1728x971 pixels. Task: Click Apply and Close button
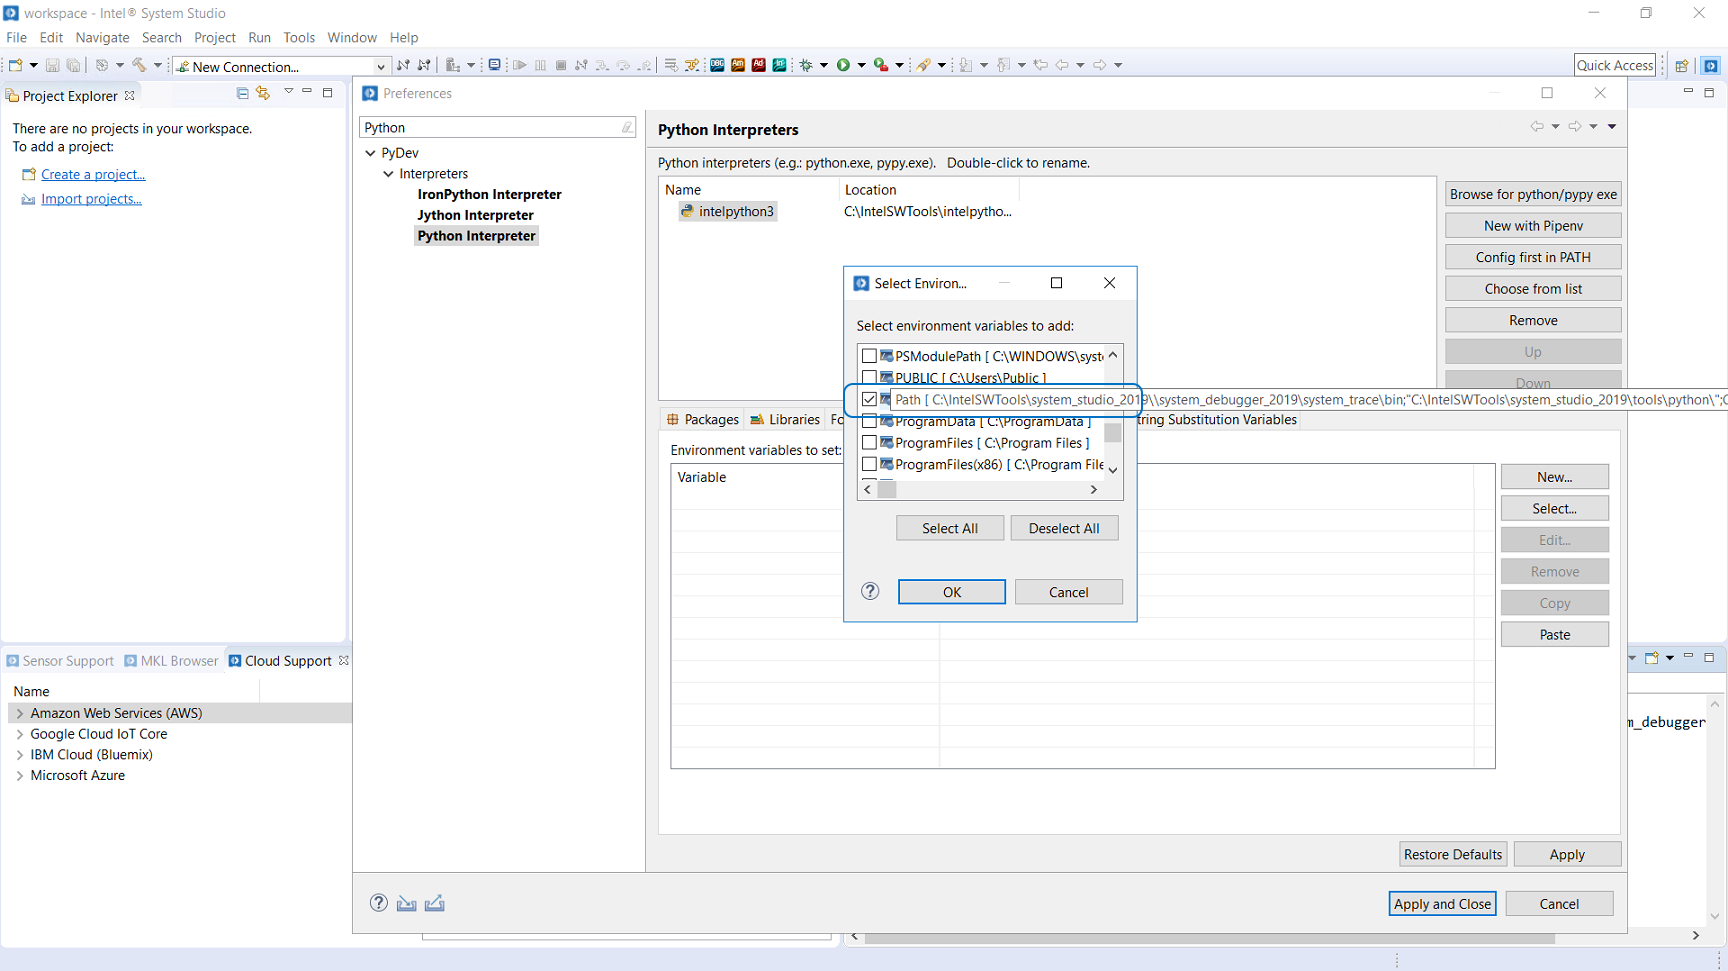(x=1442, y=904)
